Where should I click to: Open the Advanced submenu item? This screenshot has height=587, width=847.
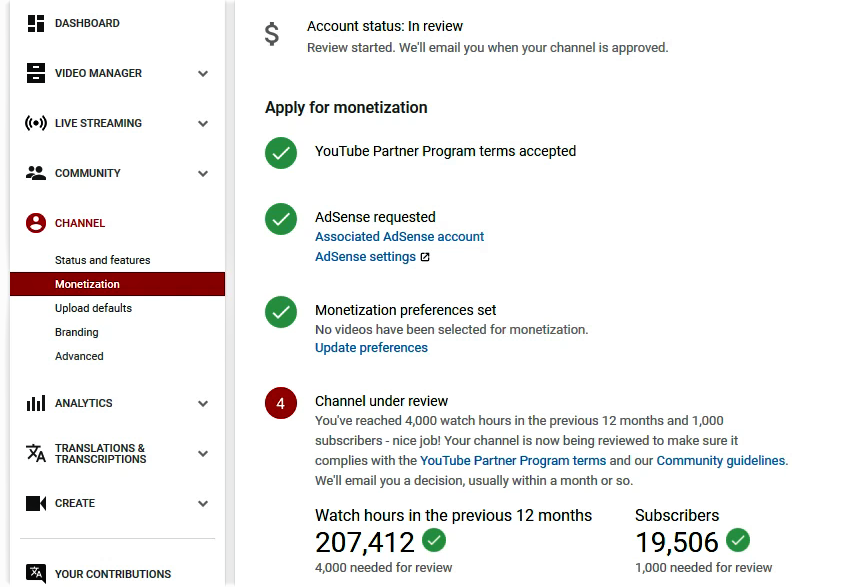tap(79, 356)
